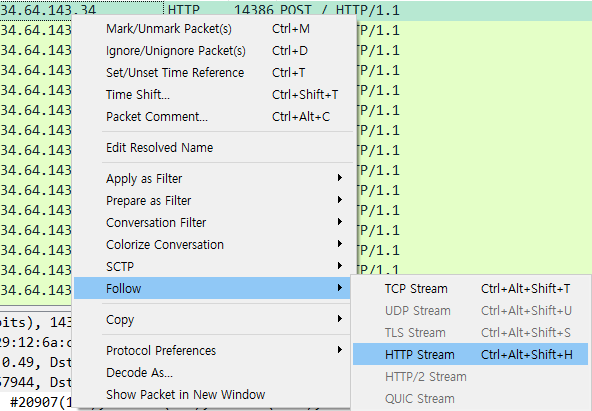Expand the SCTP submenu

pos(213,266)
